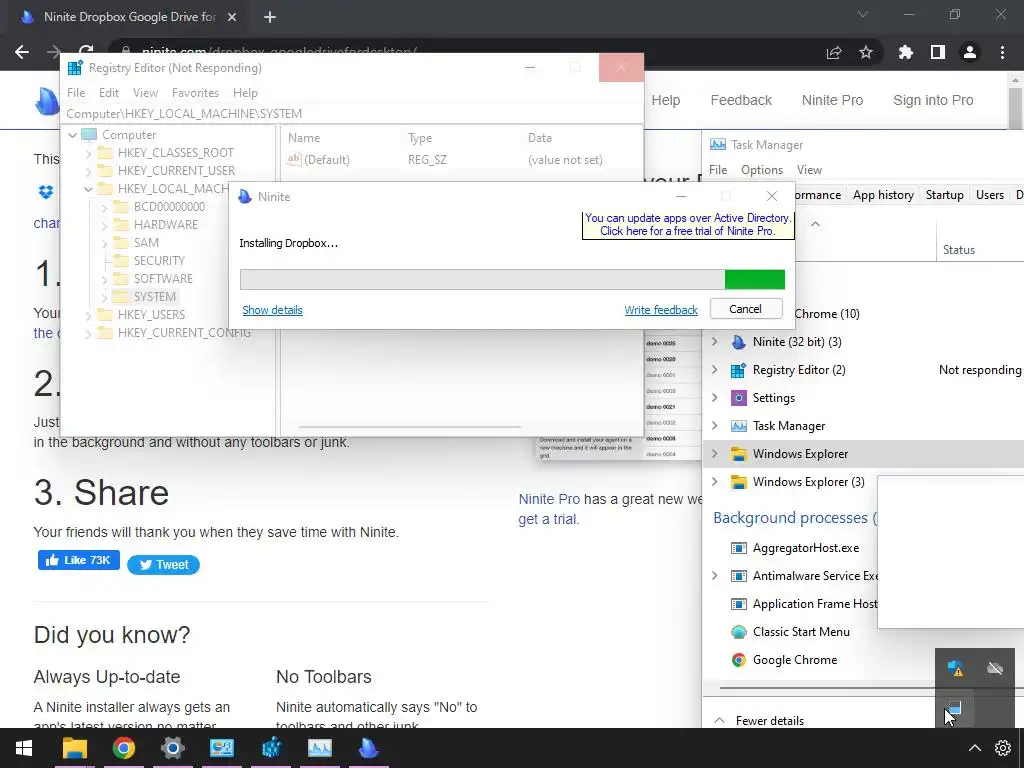Screen dimensions: 1024x768
Task: Open the OneDrive cloud icon in the tray overflow
Action: point(995,668)
